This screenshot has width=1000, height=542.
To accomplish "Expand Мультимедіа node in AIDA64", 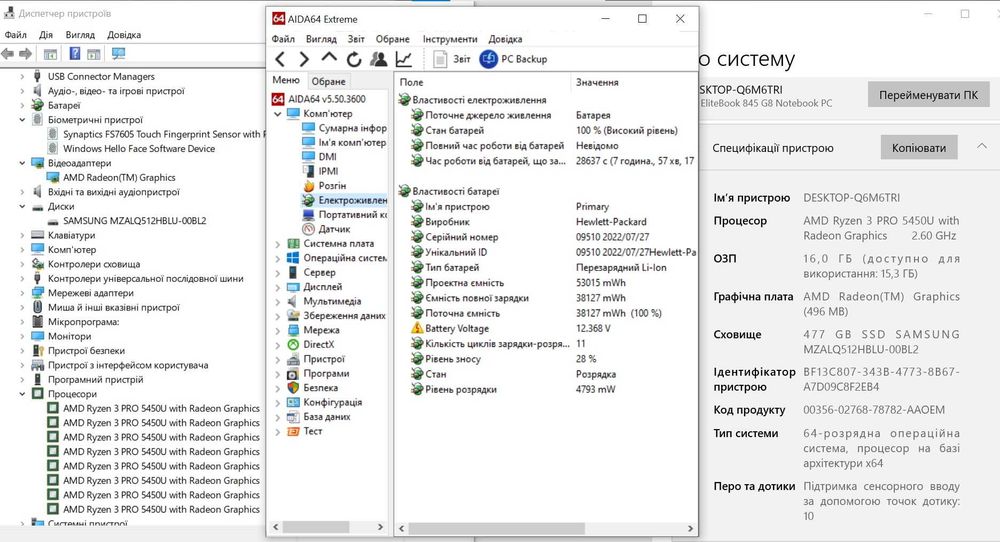I will pos(277,302).
